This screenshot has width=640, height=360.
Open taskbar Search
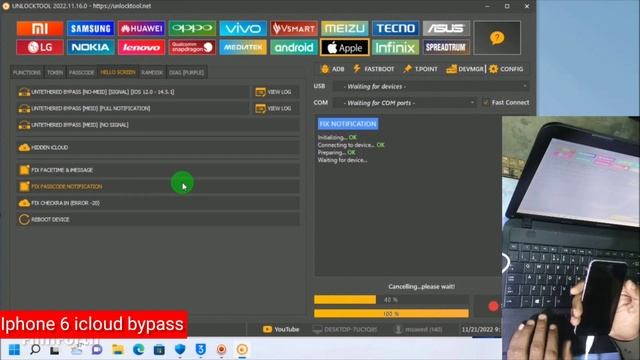coord(35,349)
